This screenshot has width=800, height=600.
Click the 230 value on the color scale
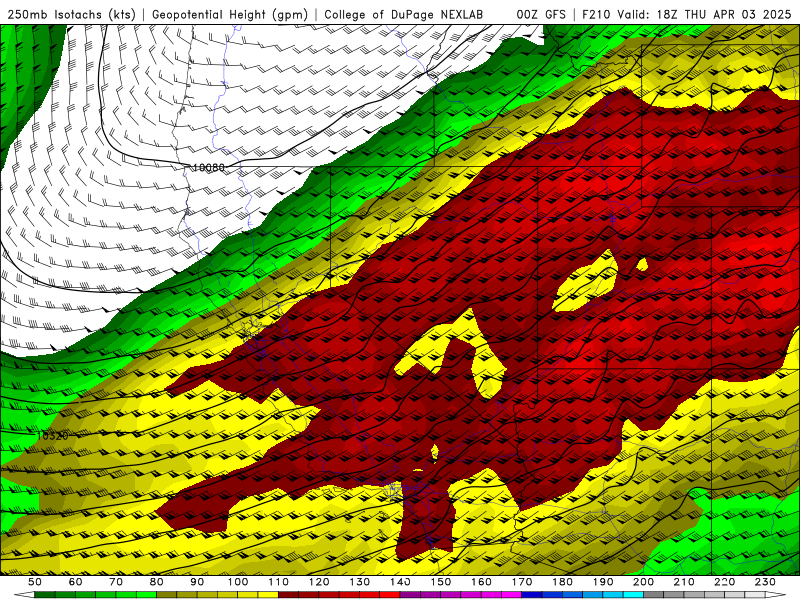[765, 582]
